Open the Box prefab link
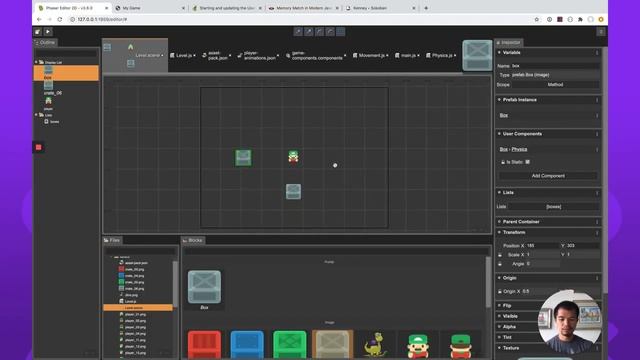 [504, 116]
